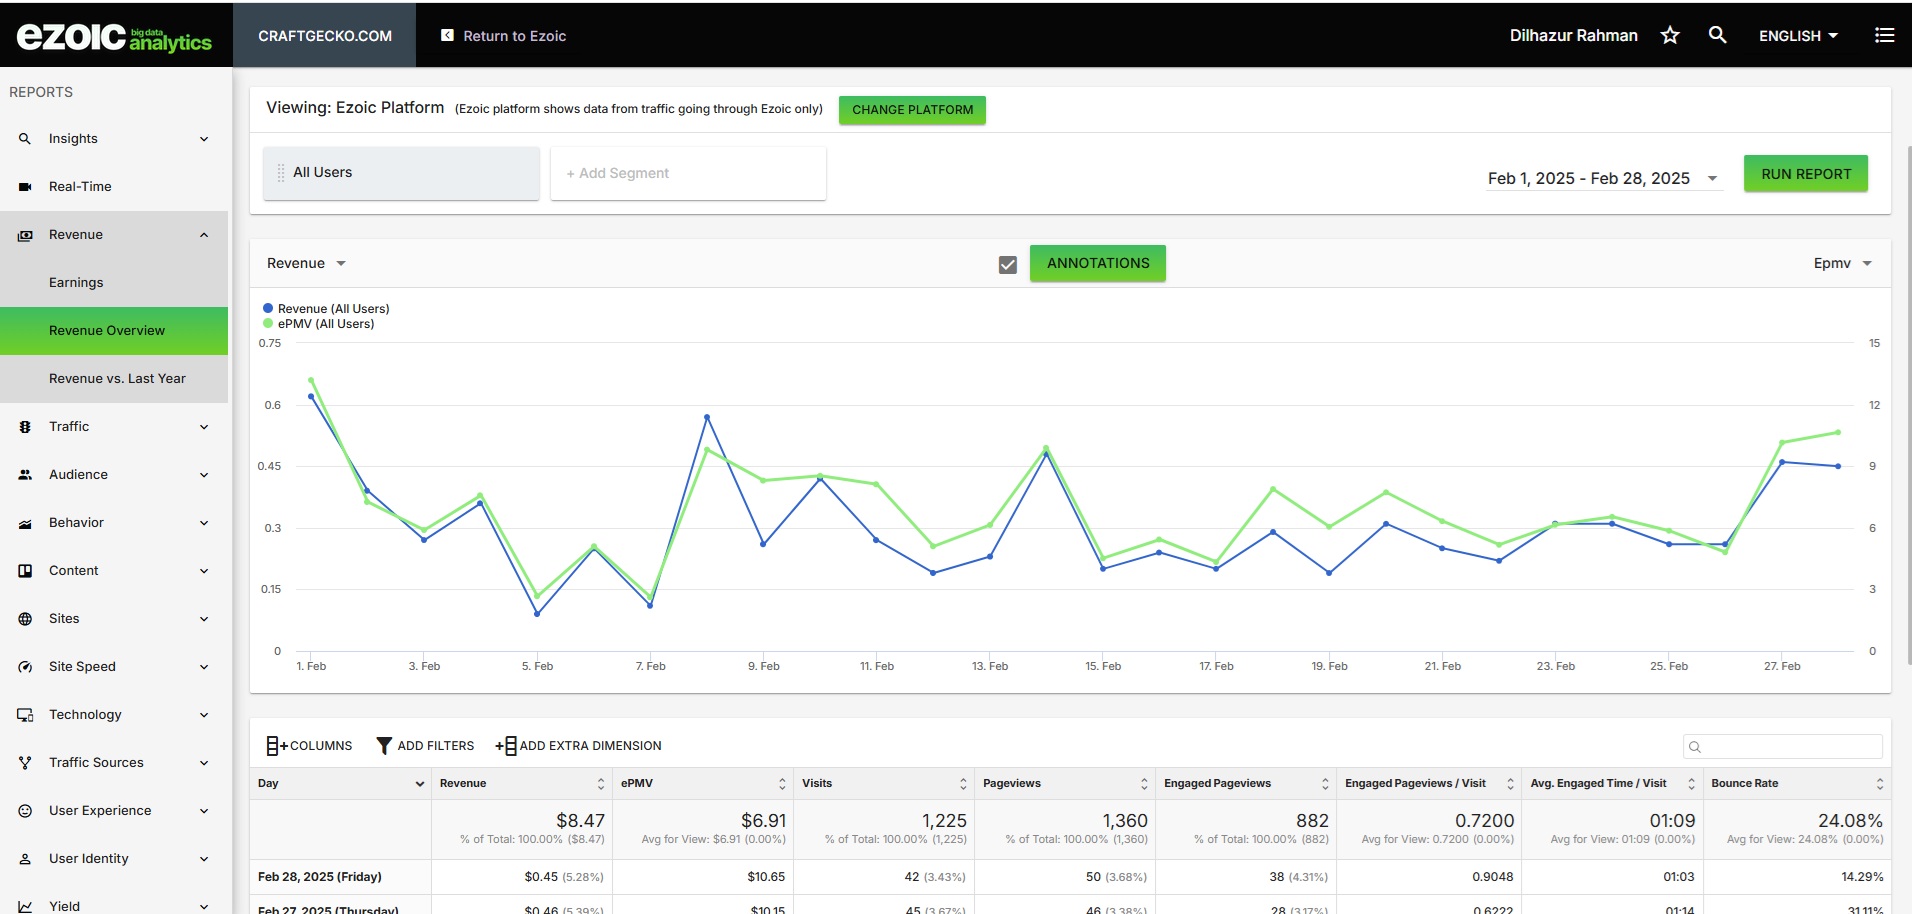Open the Day column dropdown
This screenshot has height=914, width=1912.
click(420, 784)
